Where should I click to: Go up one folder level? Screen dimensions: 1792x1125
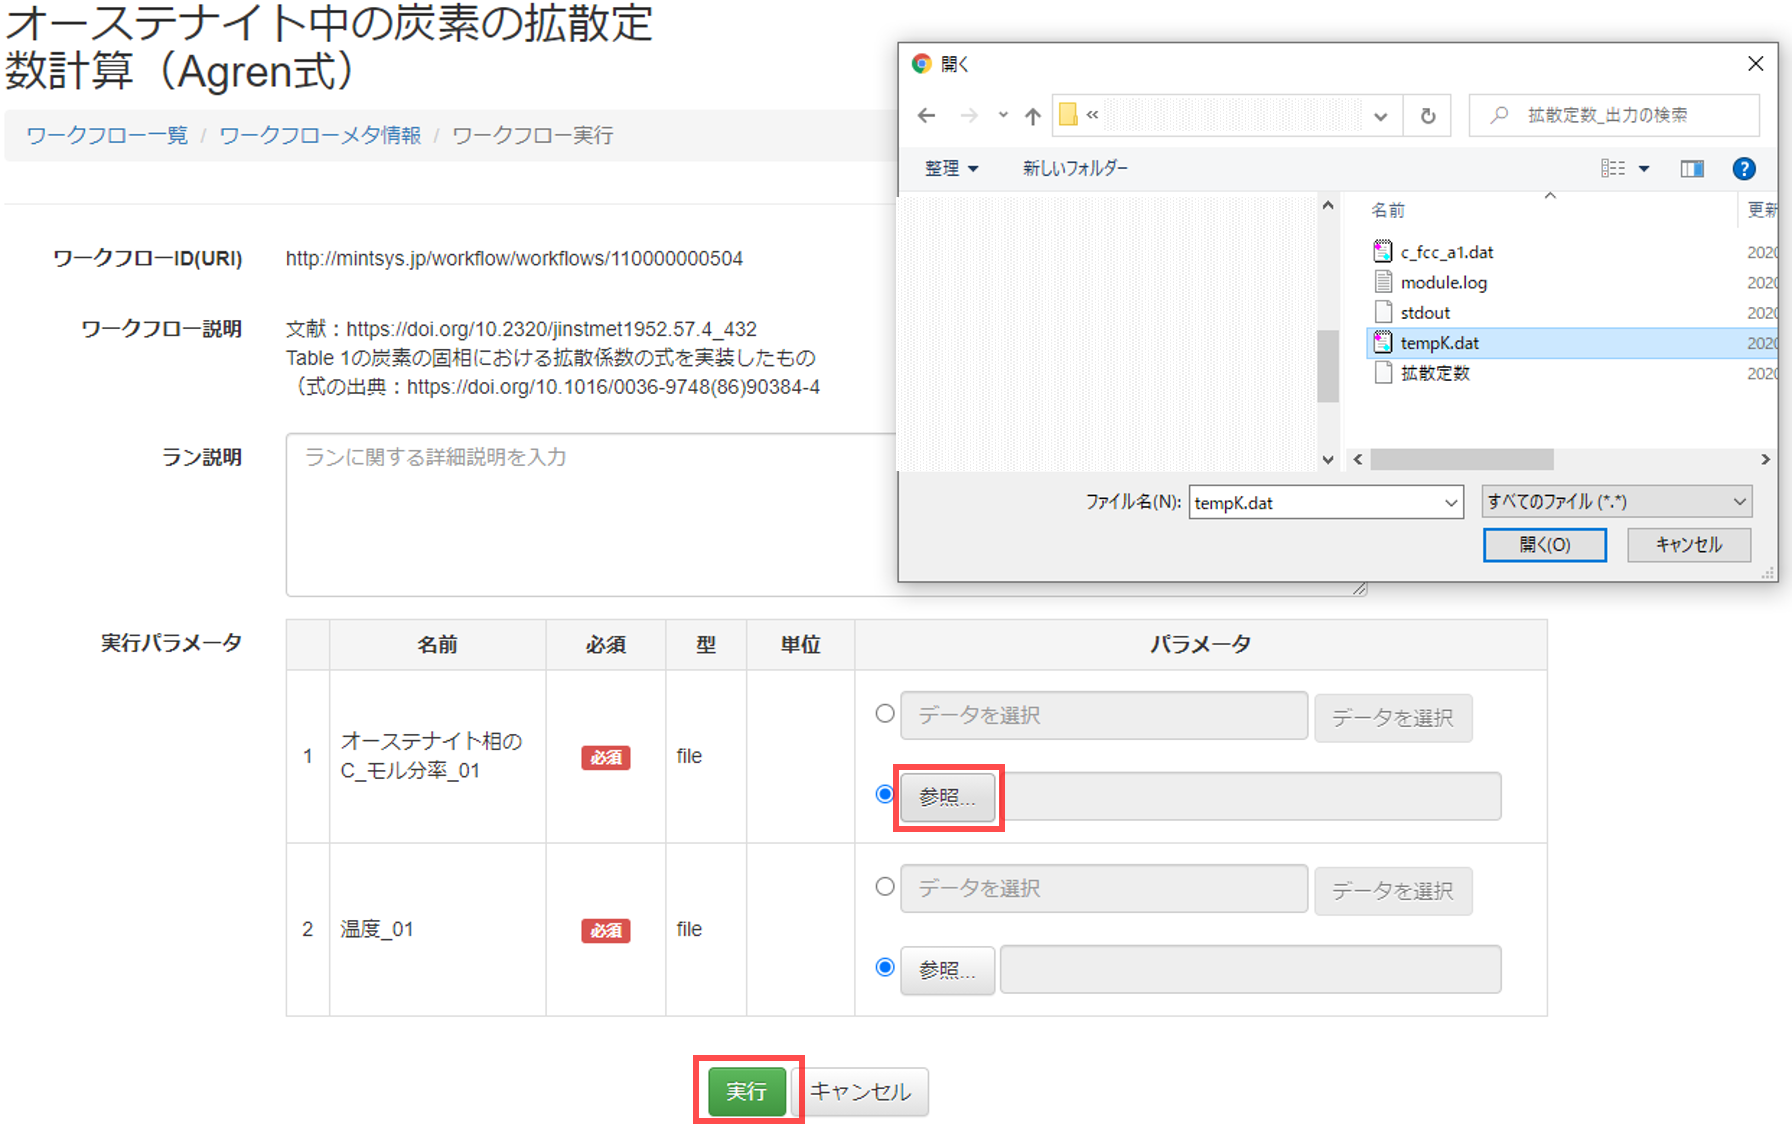pos(1033,116)
